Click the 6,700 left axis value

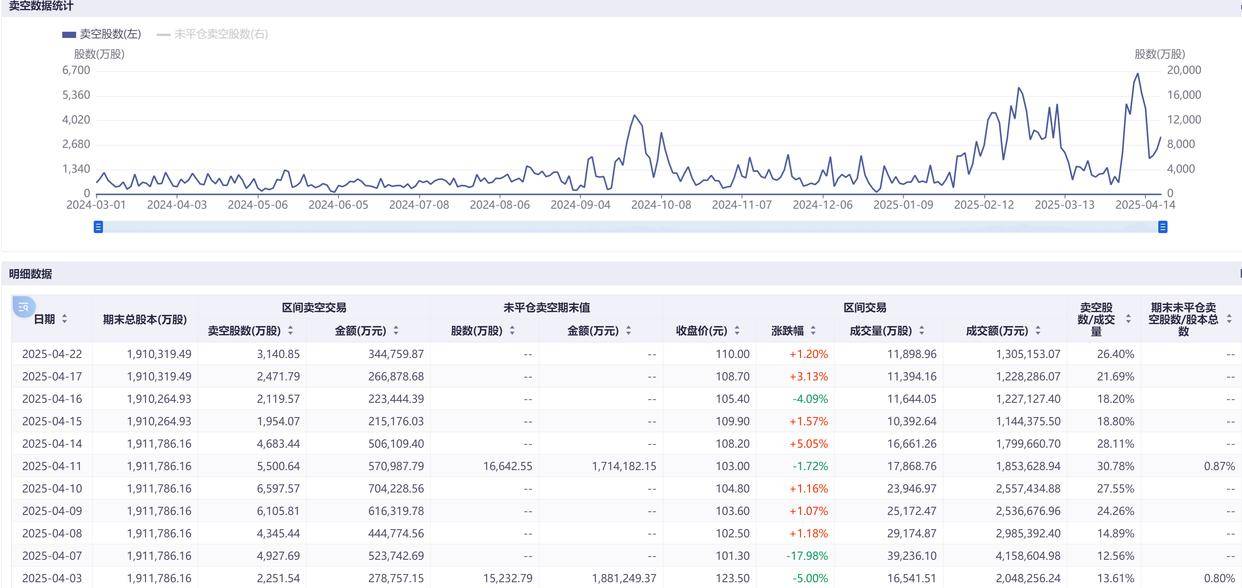point(76,71)
